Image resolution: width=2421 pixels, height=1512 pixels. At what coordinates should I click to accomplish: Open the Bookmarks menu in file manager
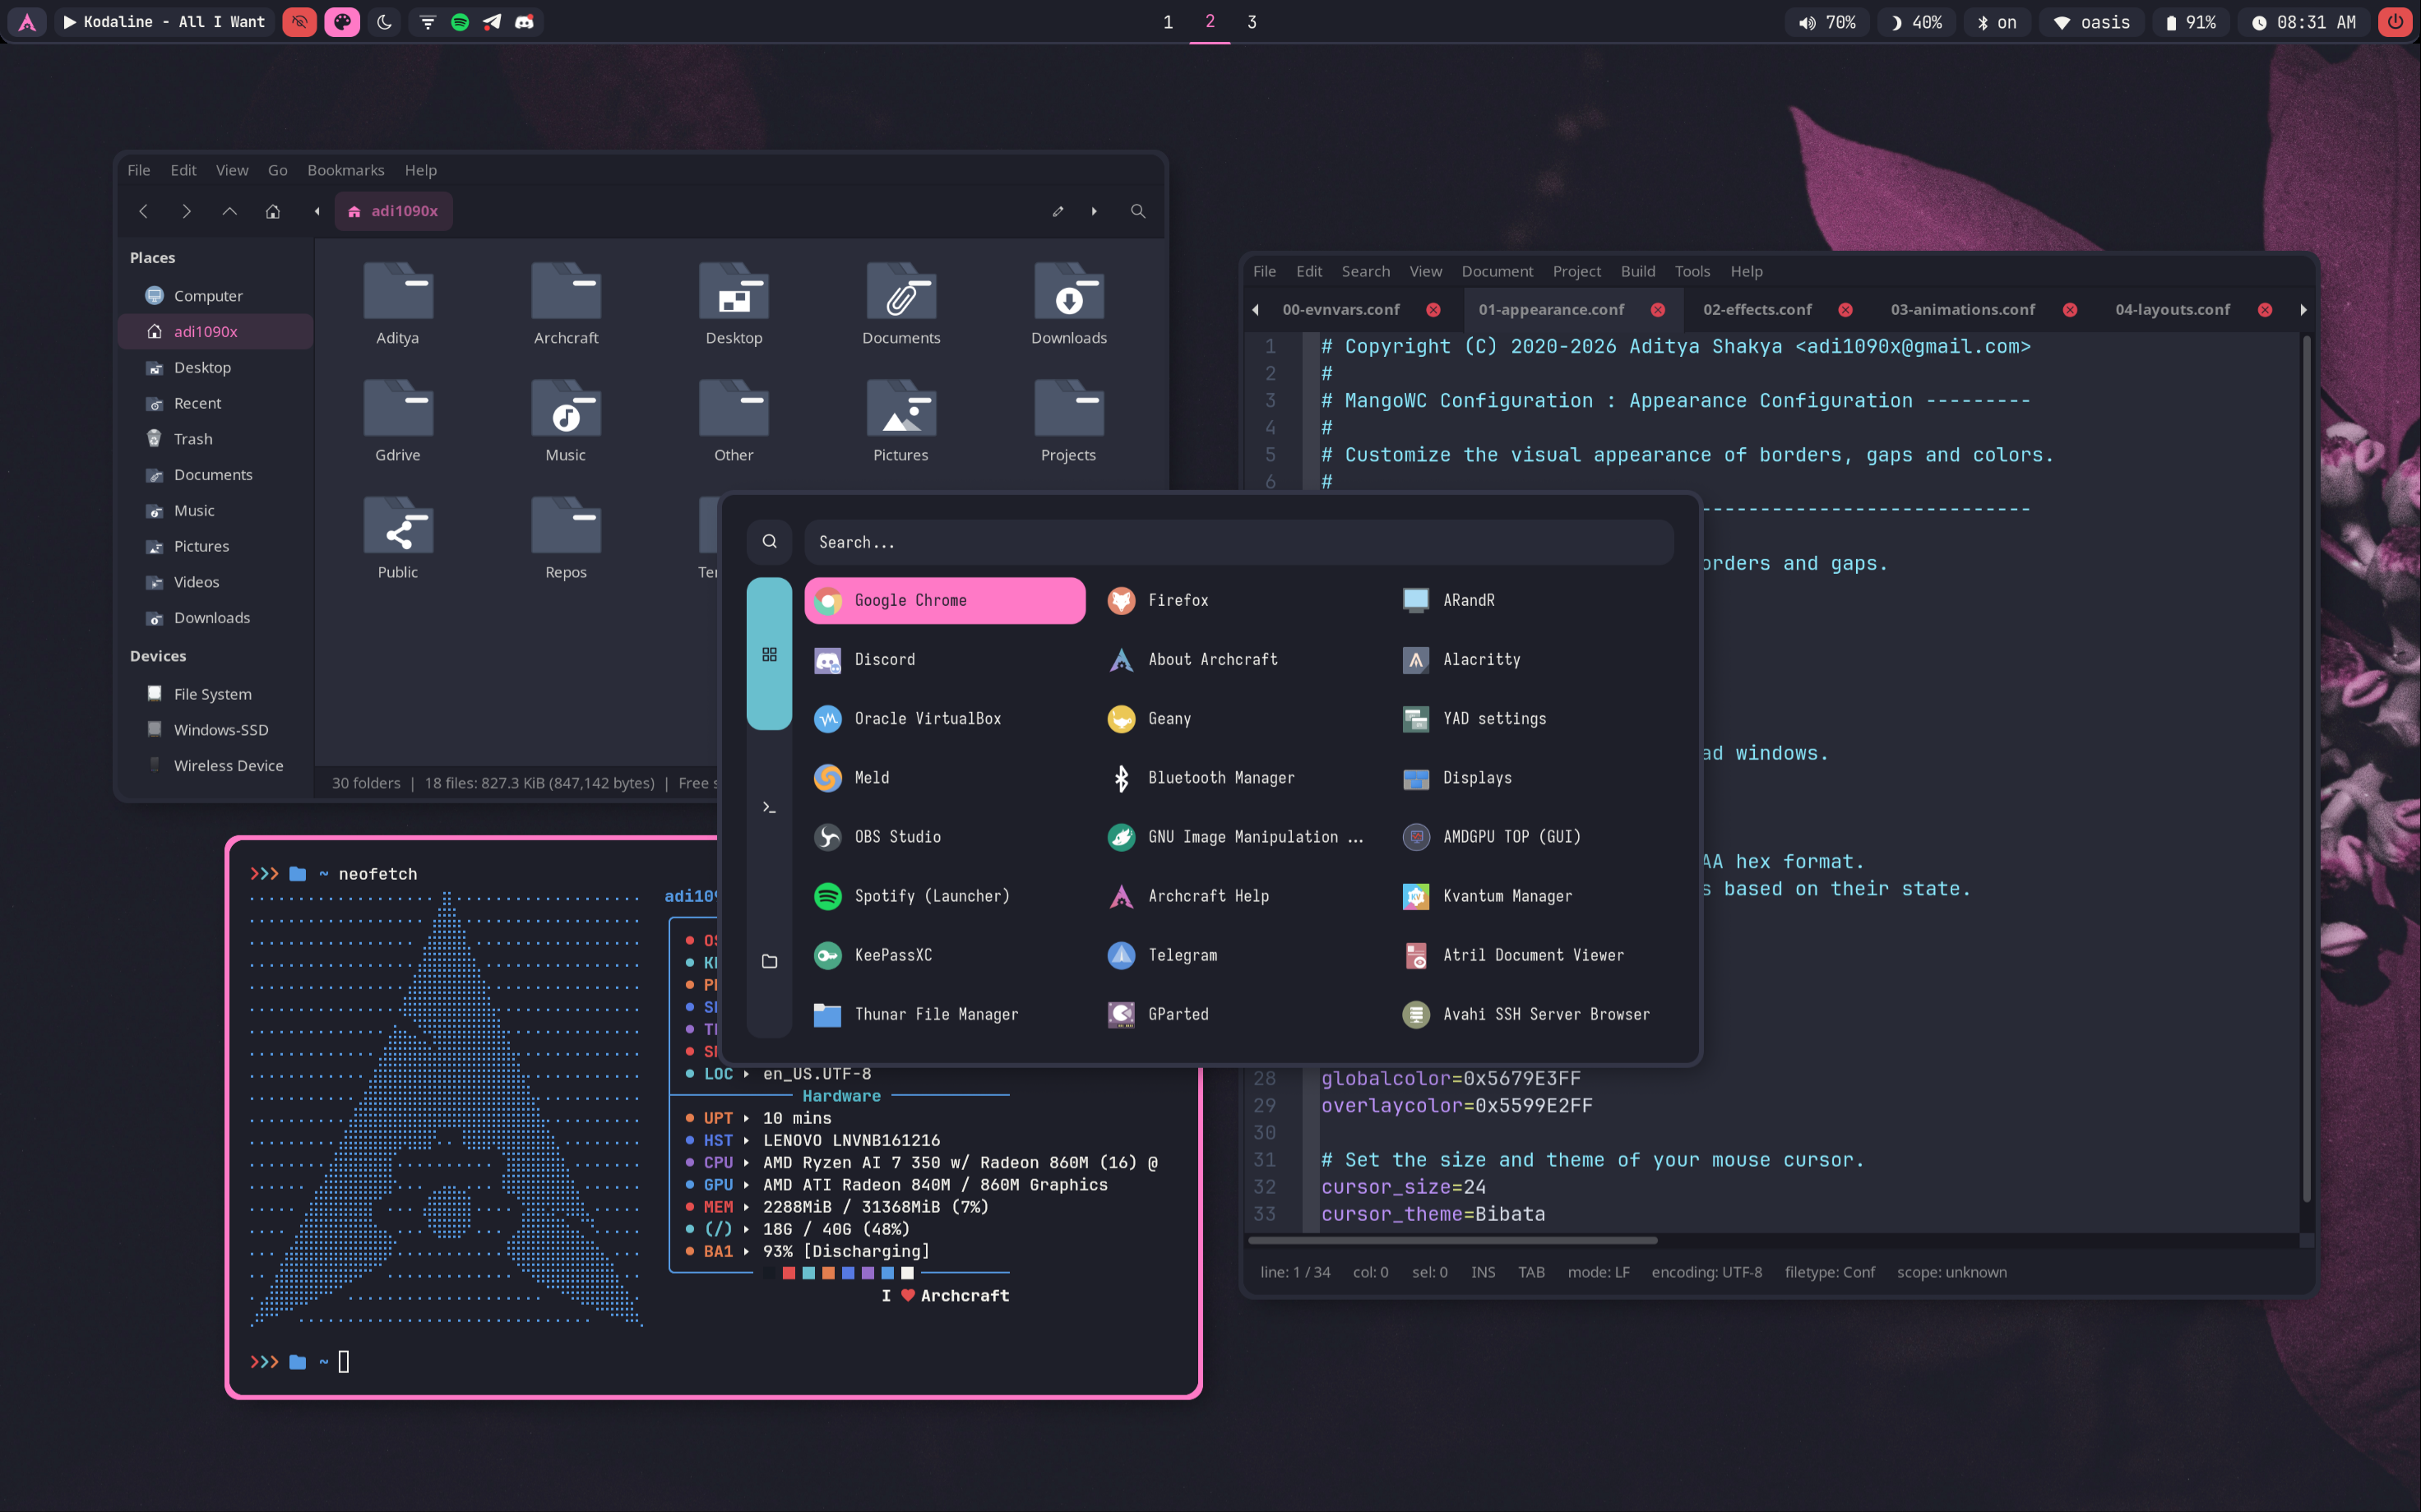(345, 170)
